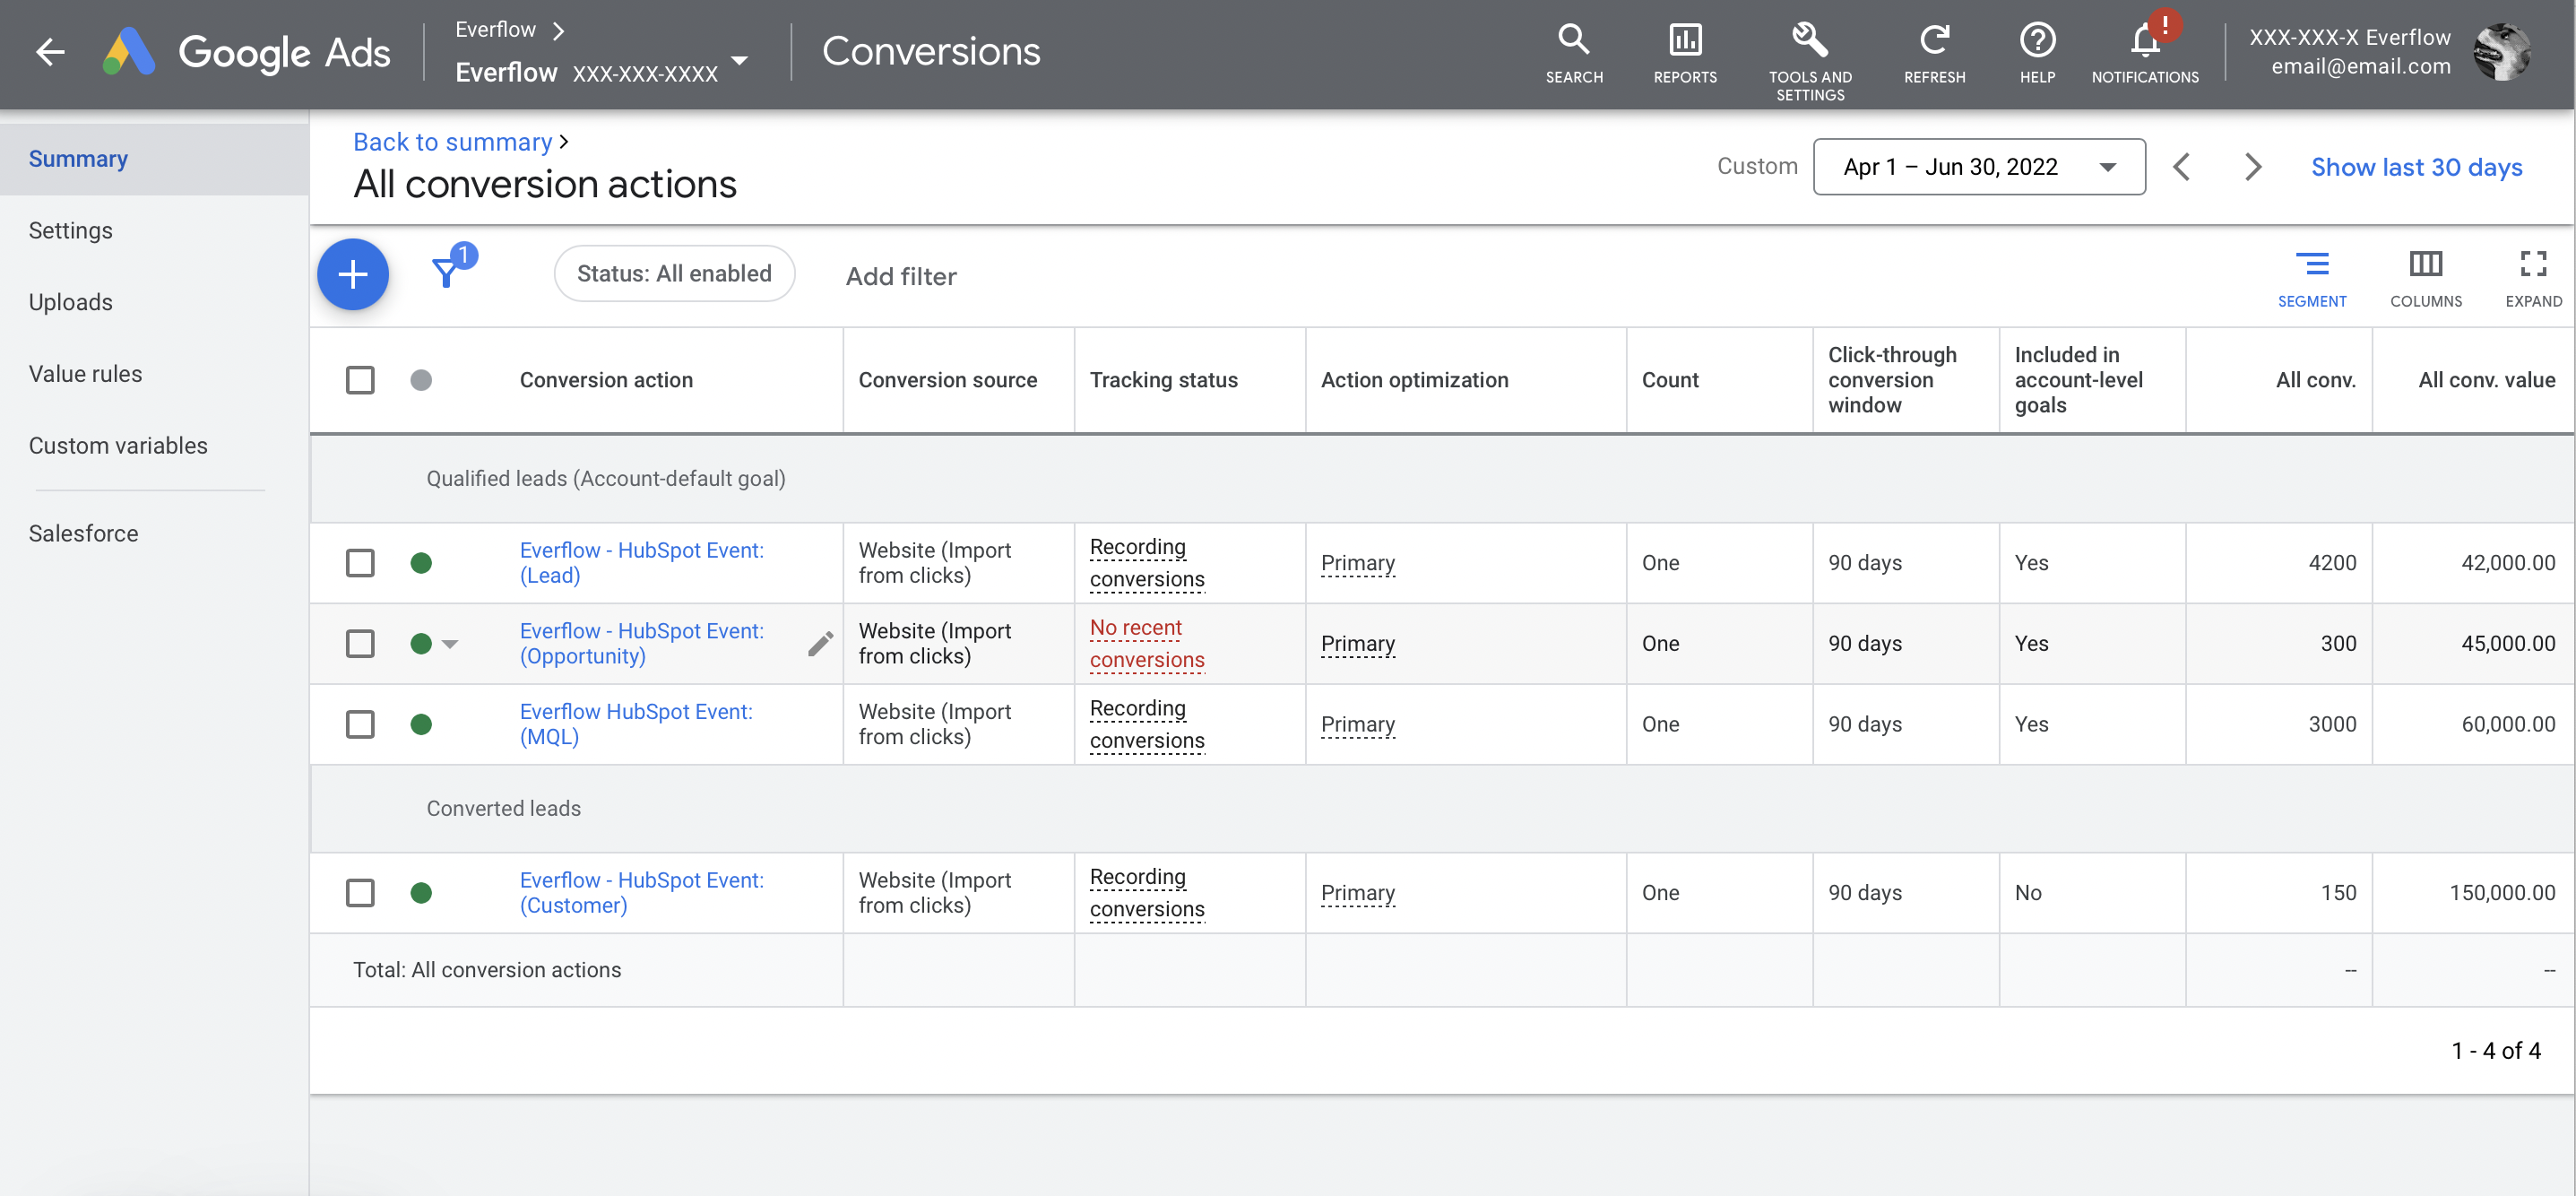Check the HubSpot Event (Opportunity) row checkbox

(x=360, y=644)
